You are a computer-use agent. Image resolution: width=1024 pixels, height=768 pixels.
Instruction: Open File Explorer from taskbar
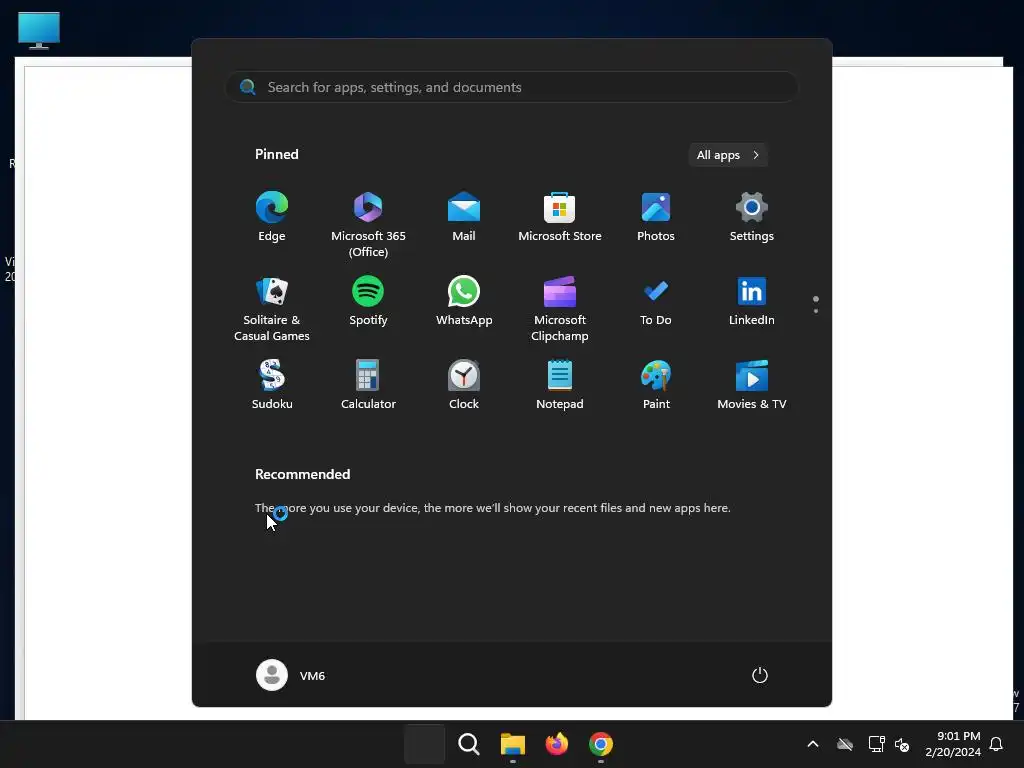(513, 744)
